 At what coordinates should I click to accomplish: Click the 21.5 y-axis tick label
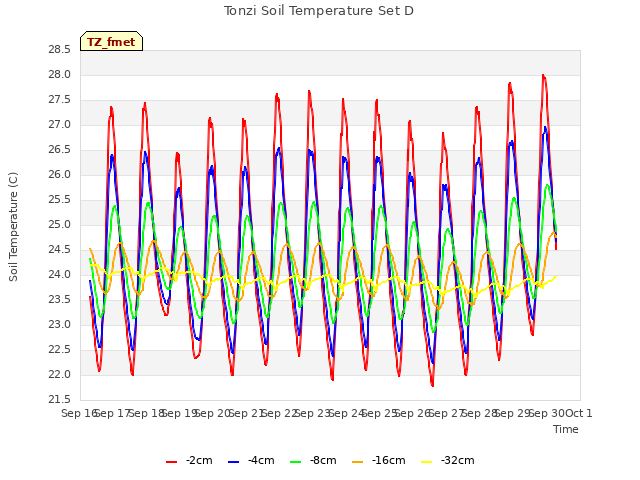tap(60, 400)
